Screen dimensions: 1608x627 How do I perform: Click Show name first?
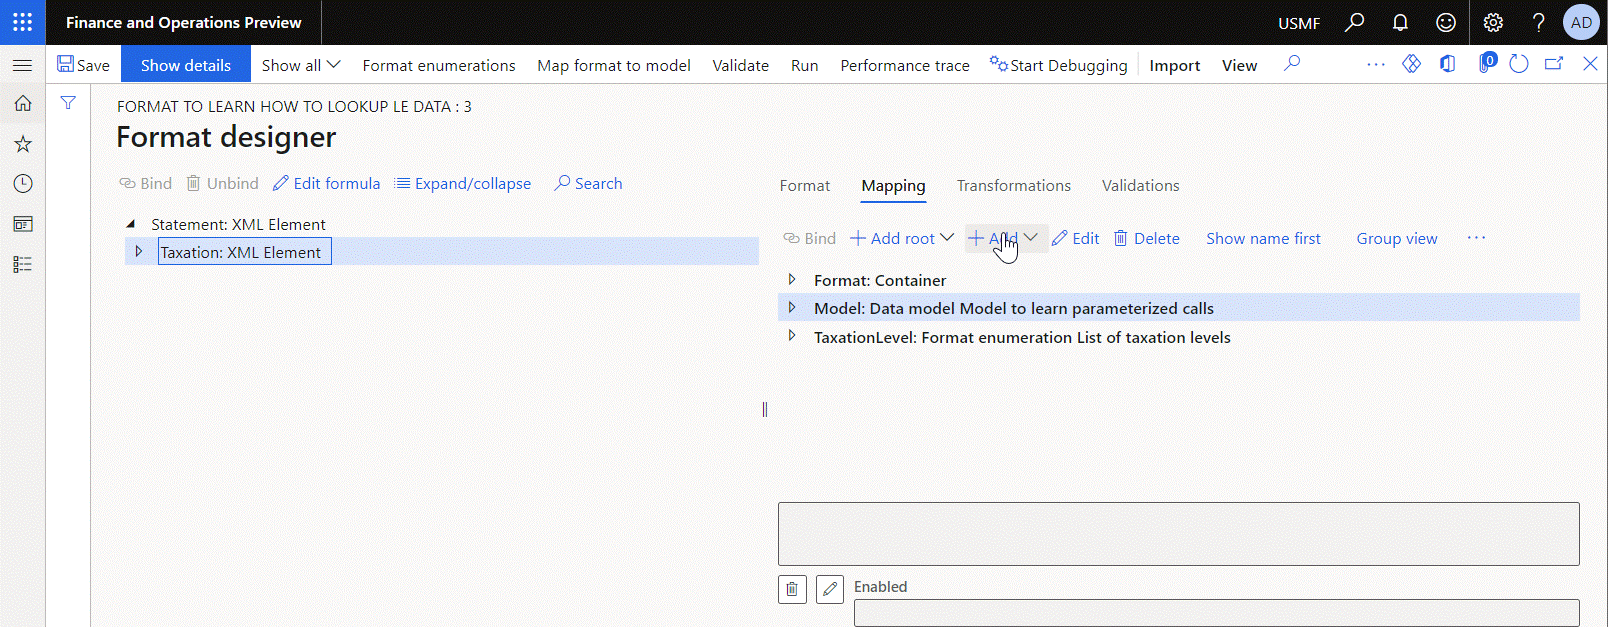(1263, 238)
